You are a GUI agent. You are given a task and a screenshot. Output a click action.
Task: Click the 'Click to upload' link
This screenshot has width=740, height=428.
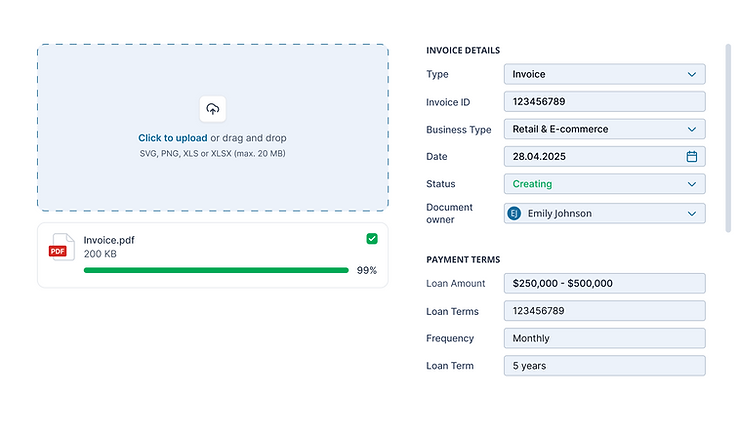point(173,138)
